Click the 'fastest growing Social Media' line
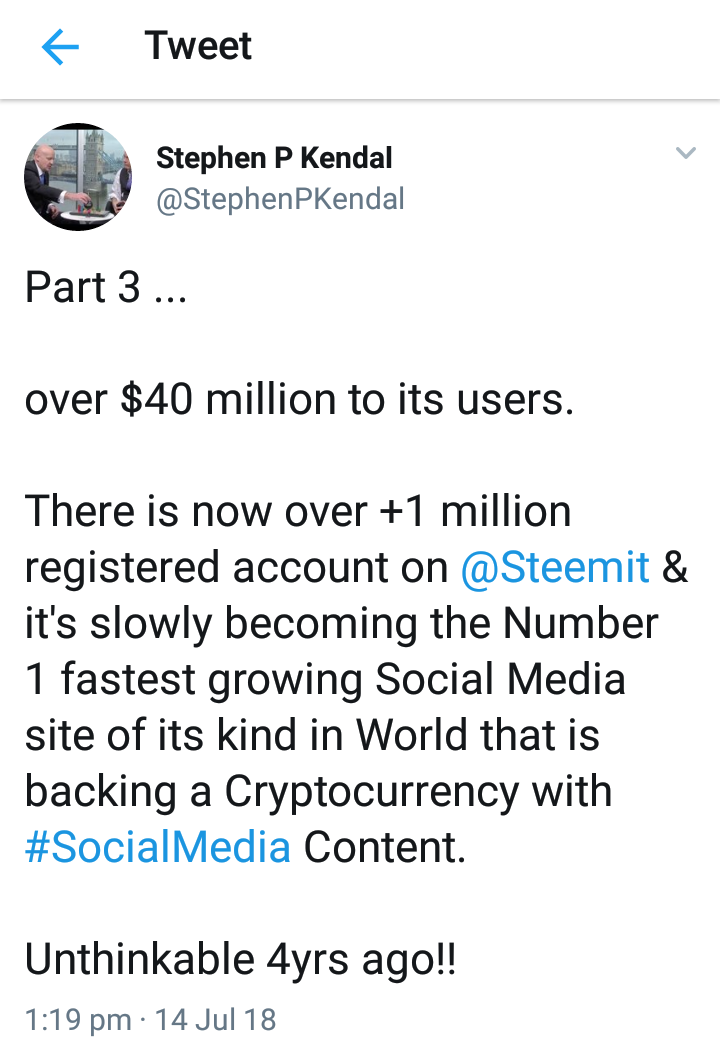This screenshot has height=1052, width=720. click(x=343, y=679)
